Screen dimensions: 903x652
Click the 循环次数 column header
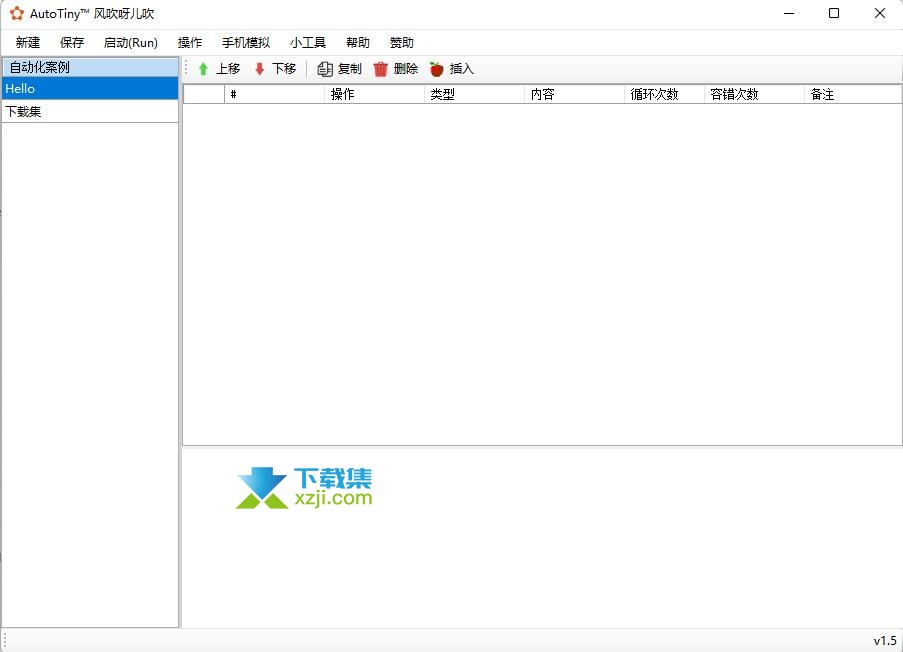point(664,94)
